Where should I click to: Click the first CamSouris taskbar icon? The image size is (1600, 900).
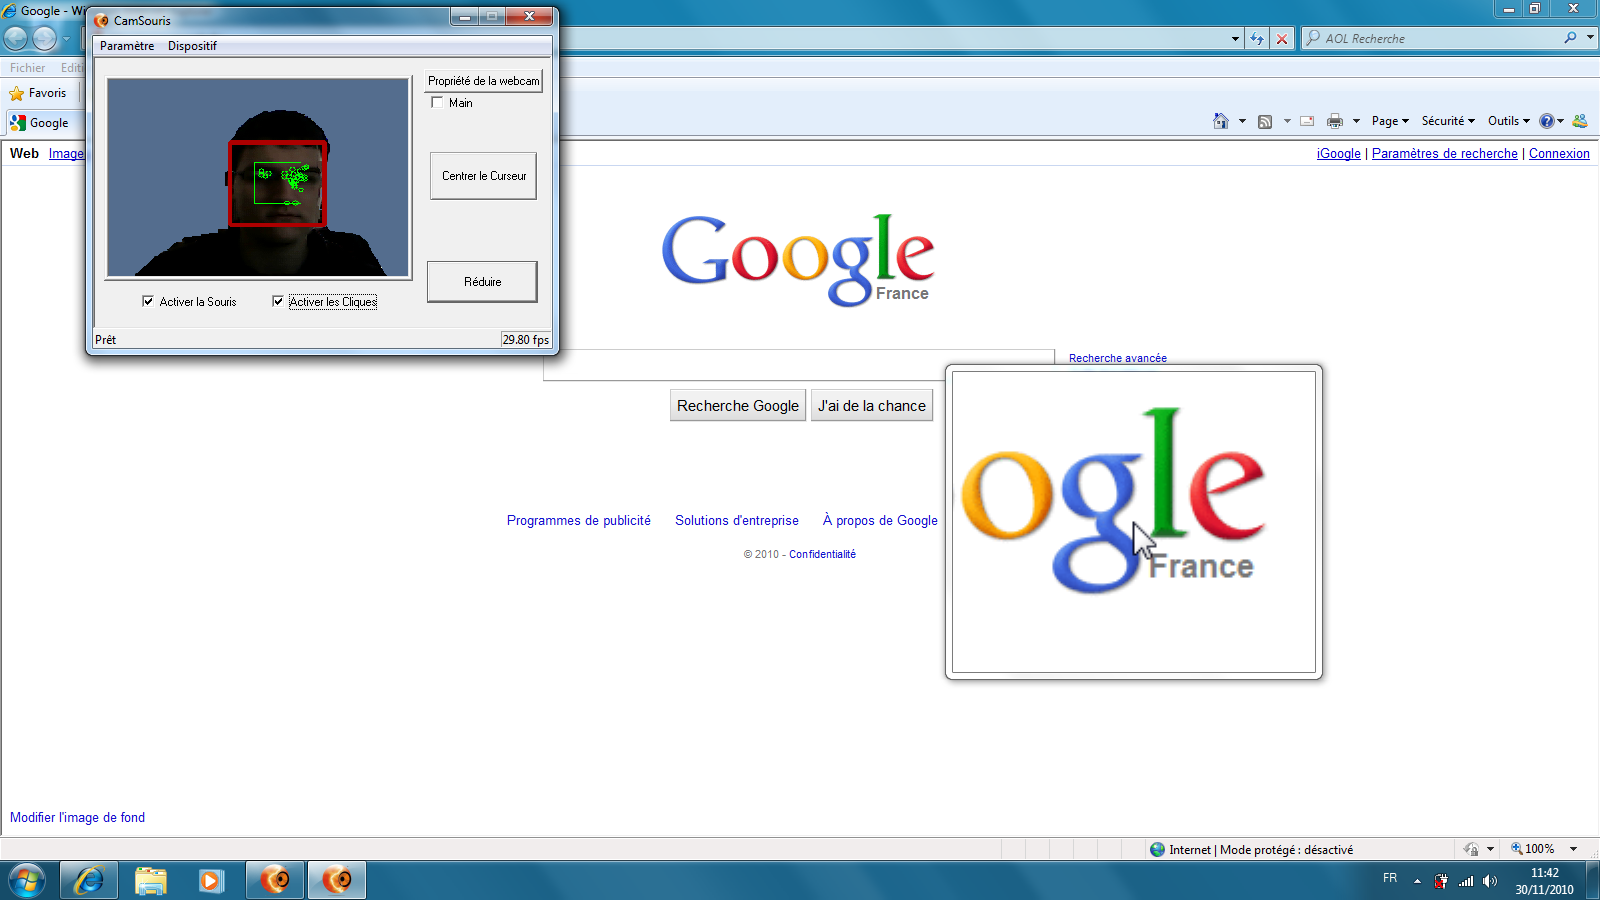pyautogui.click(x=275, y=880)
